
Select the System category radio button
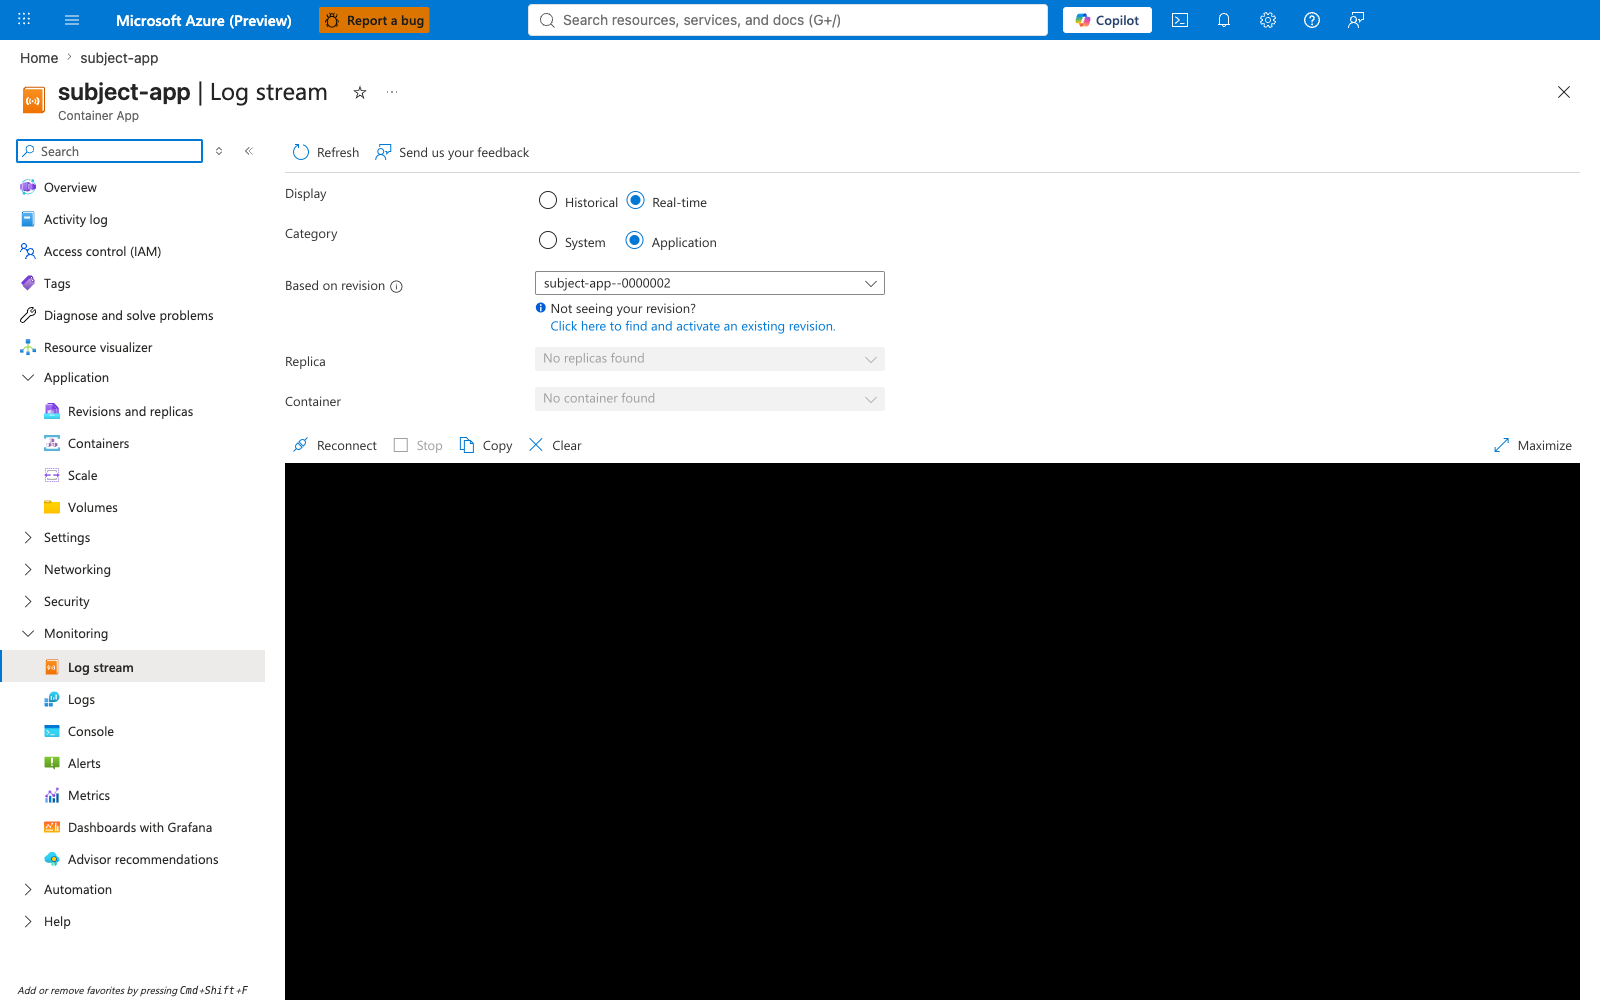coord(548,240)
